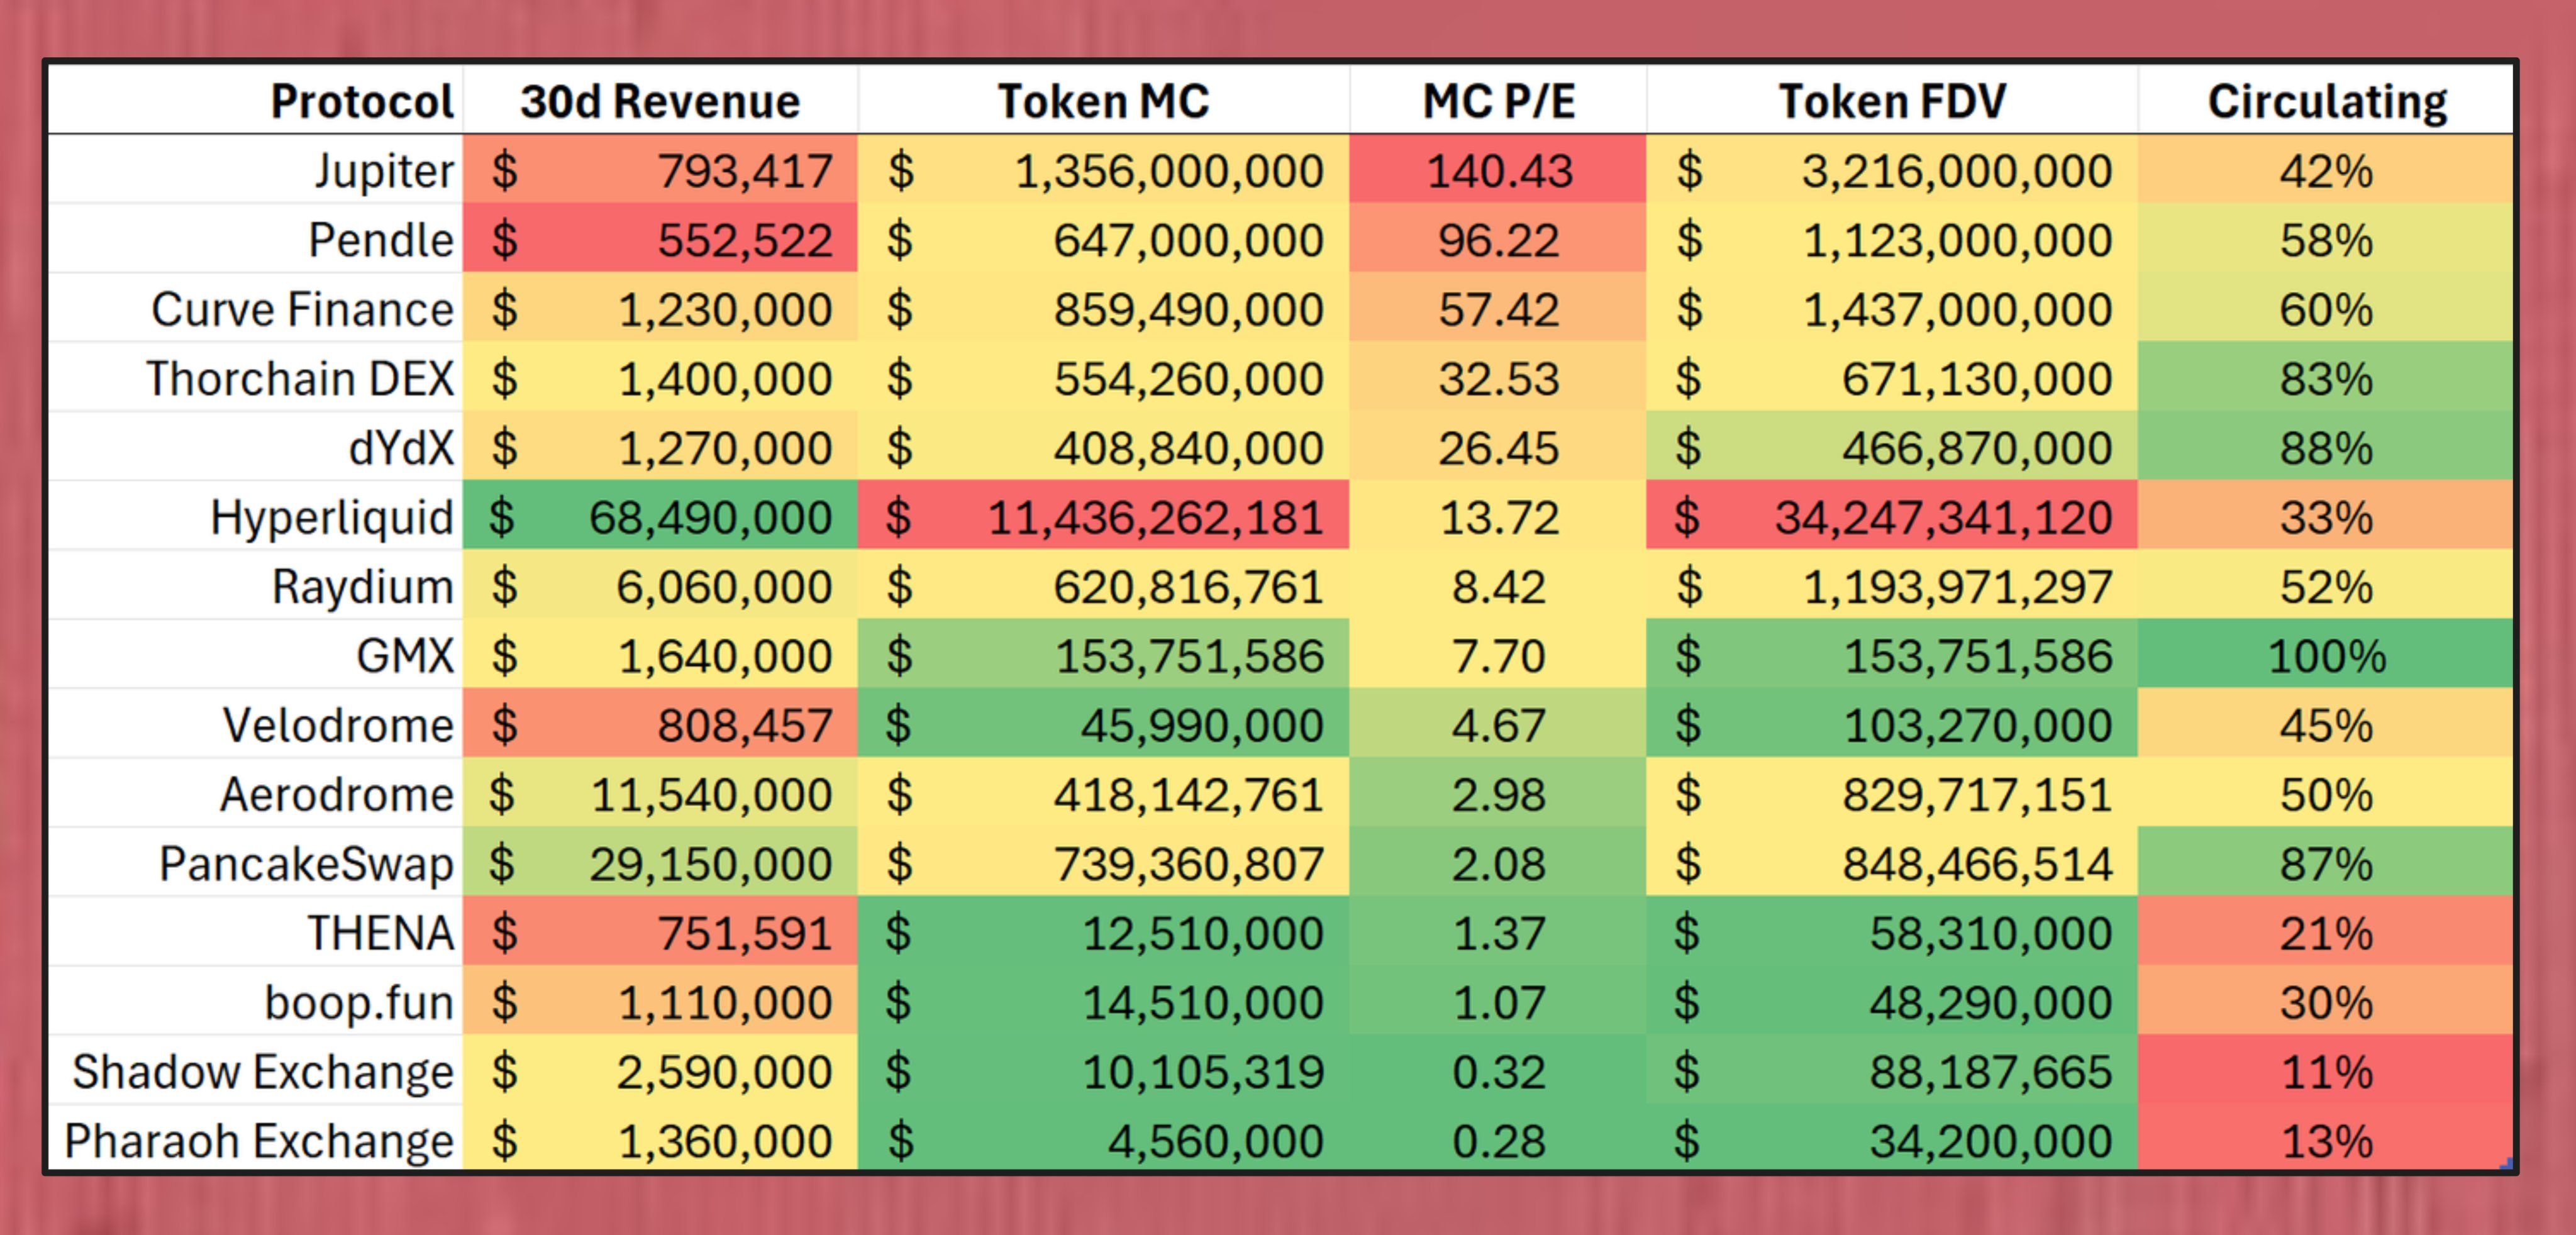Select Hyperliquid's 34,247,341,120 FDV cell

[1892, 516]
